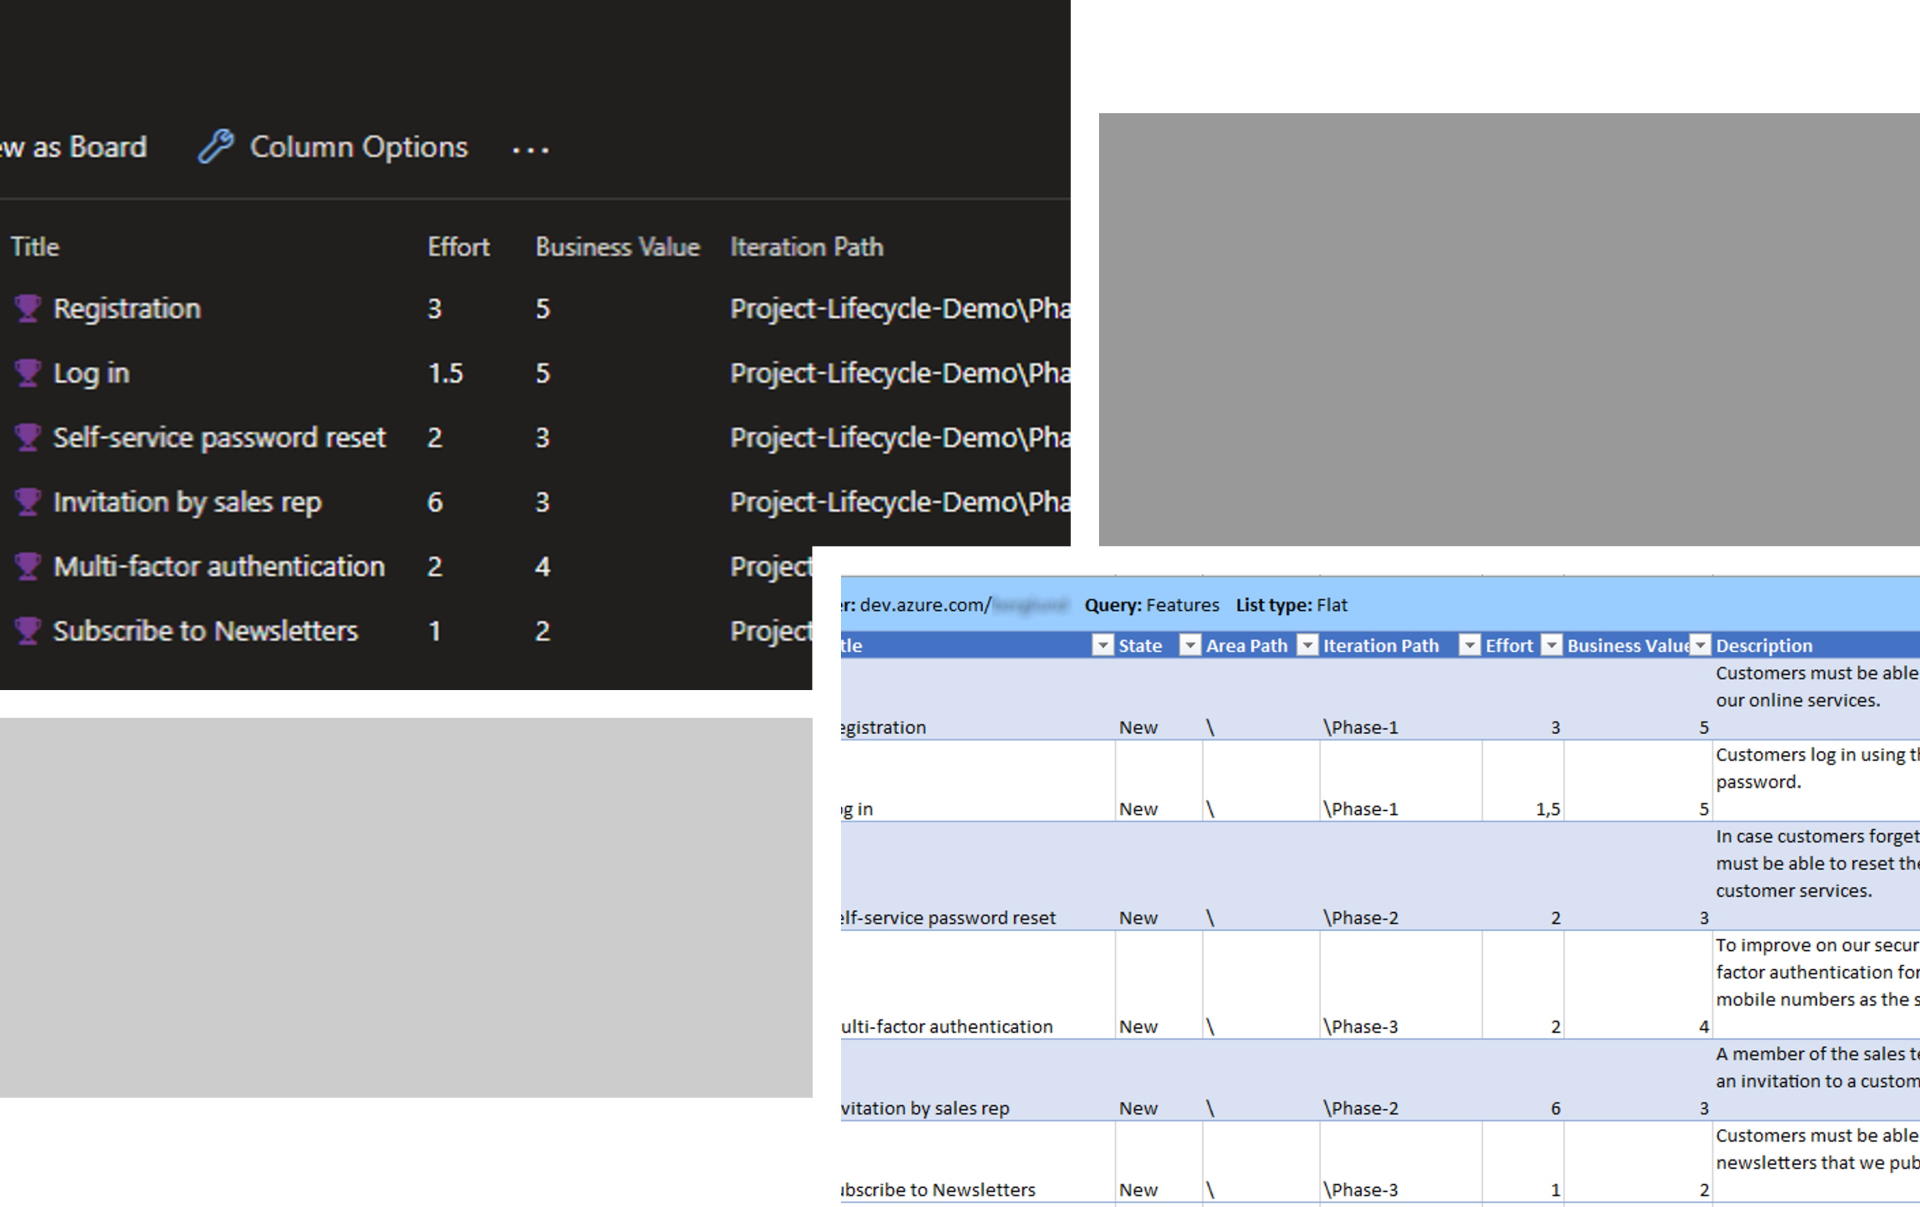Select Effort value 6 in Invitation by sales rep row
Screen dimensions: 1920x1207
coord(435,502)
